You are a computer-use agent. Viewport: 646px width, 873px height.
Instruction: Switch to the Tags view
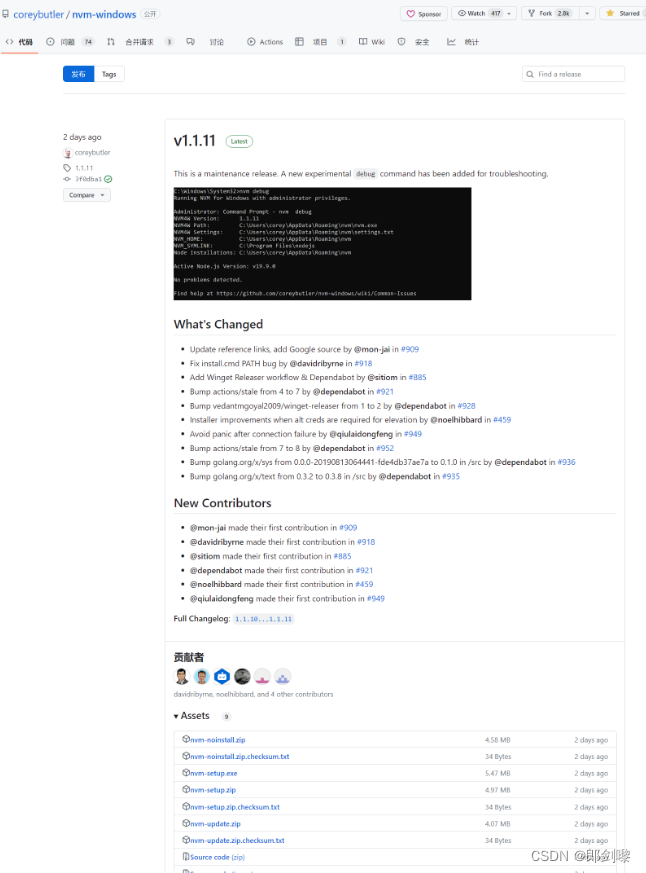click(x=109, y=74)
